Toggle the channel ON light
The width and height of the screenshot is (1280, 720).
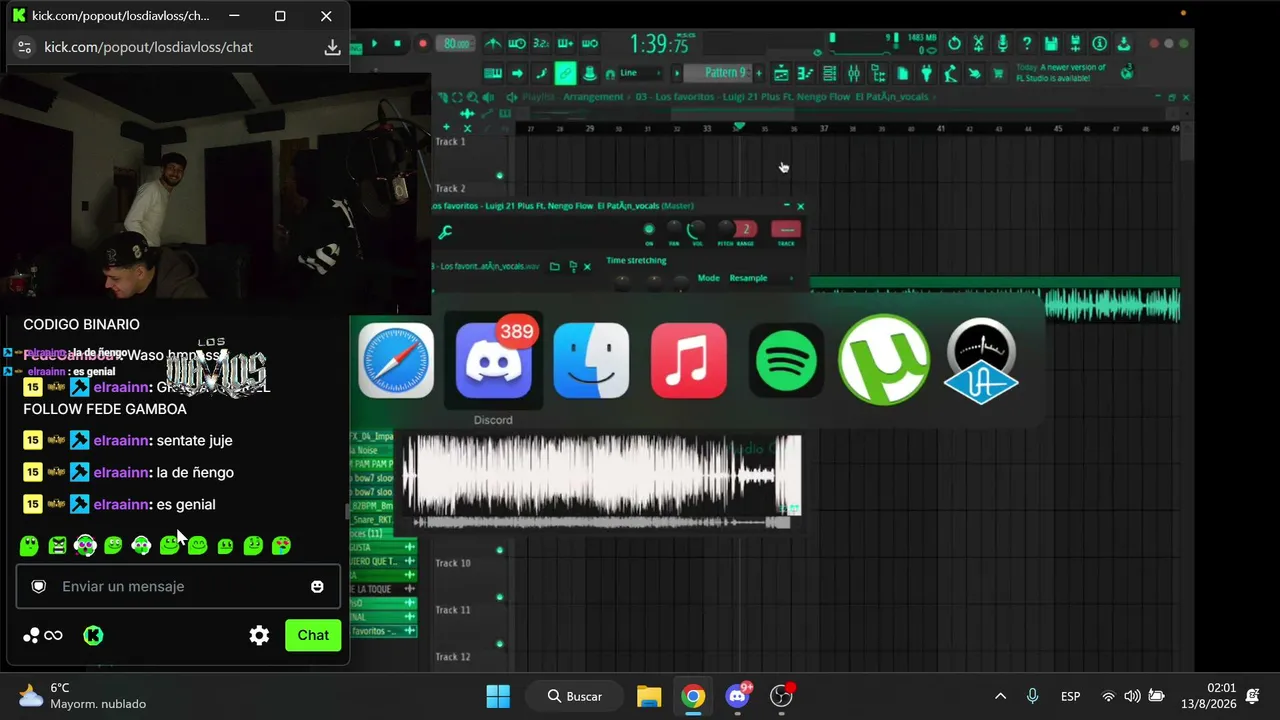pos(649,229)
